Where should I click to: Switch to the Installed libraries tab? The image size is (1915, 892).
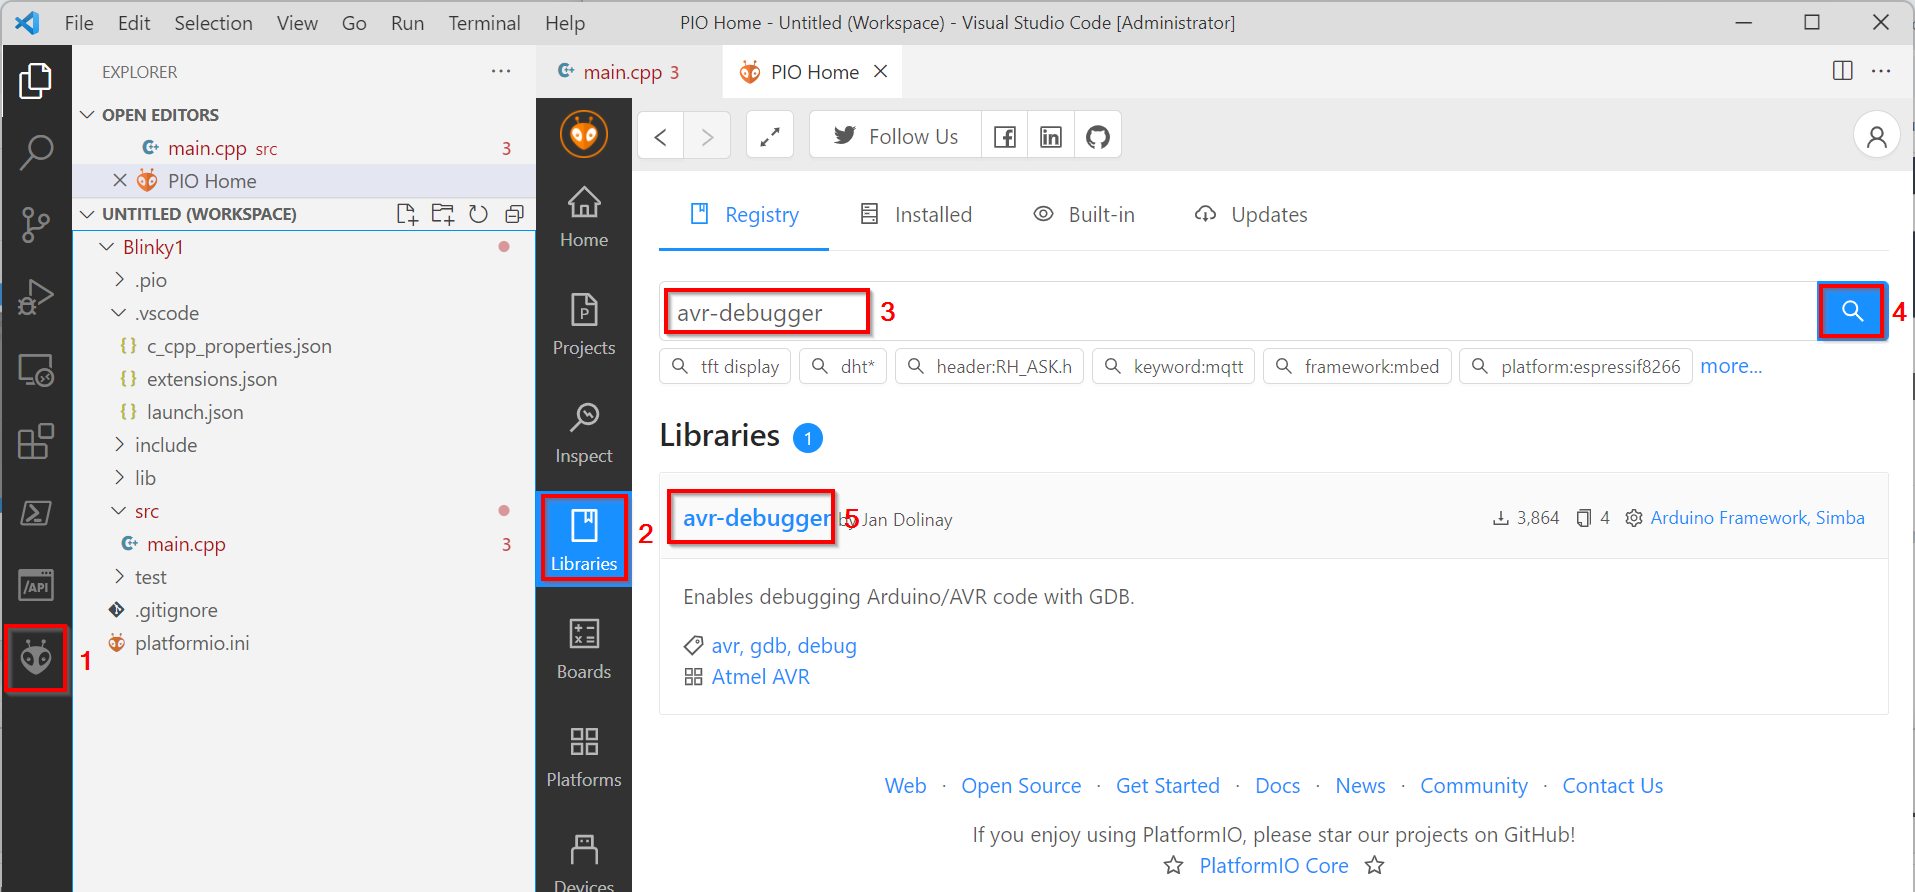[916, 215]
